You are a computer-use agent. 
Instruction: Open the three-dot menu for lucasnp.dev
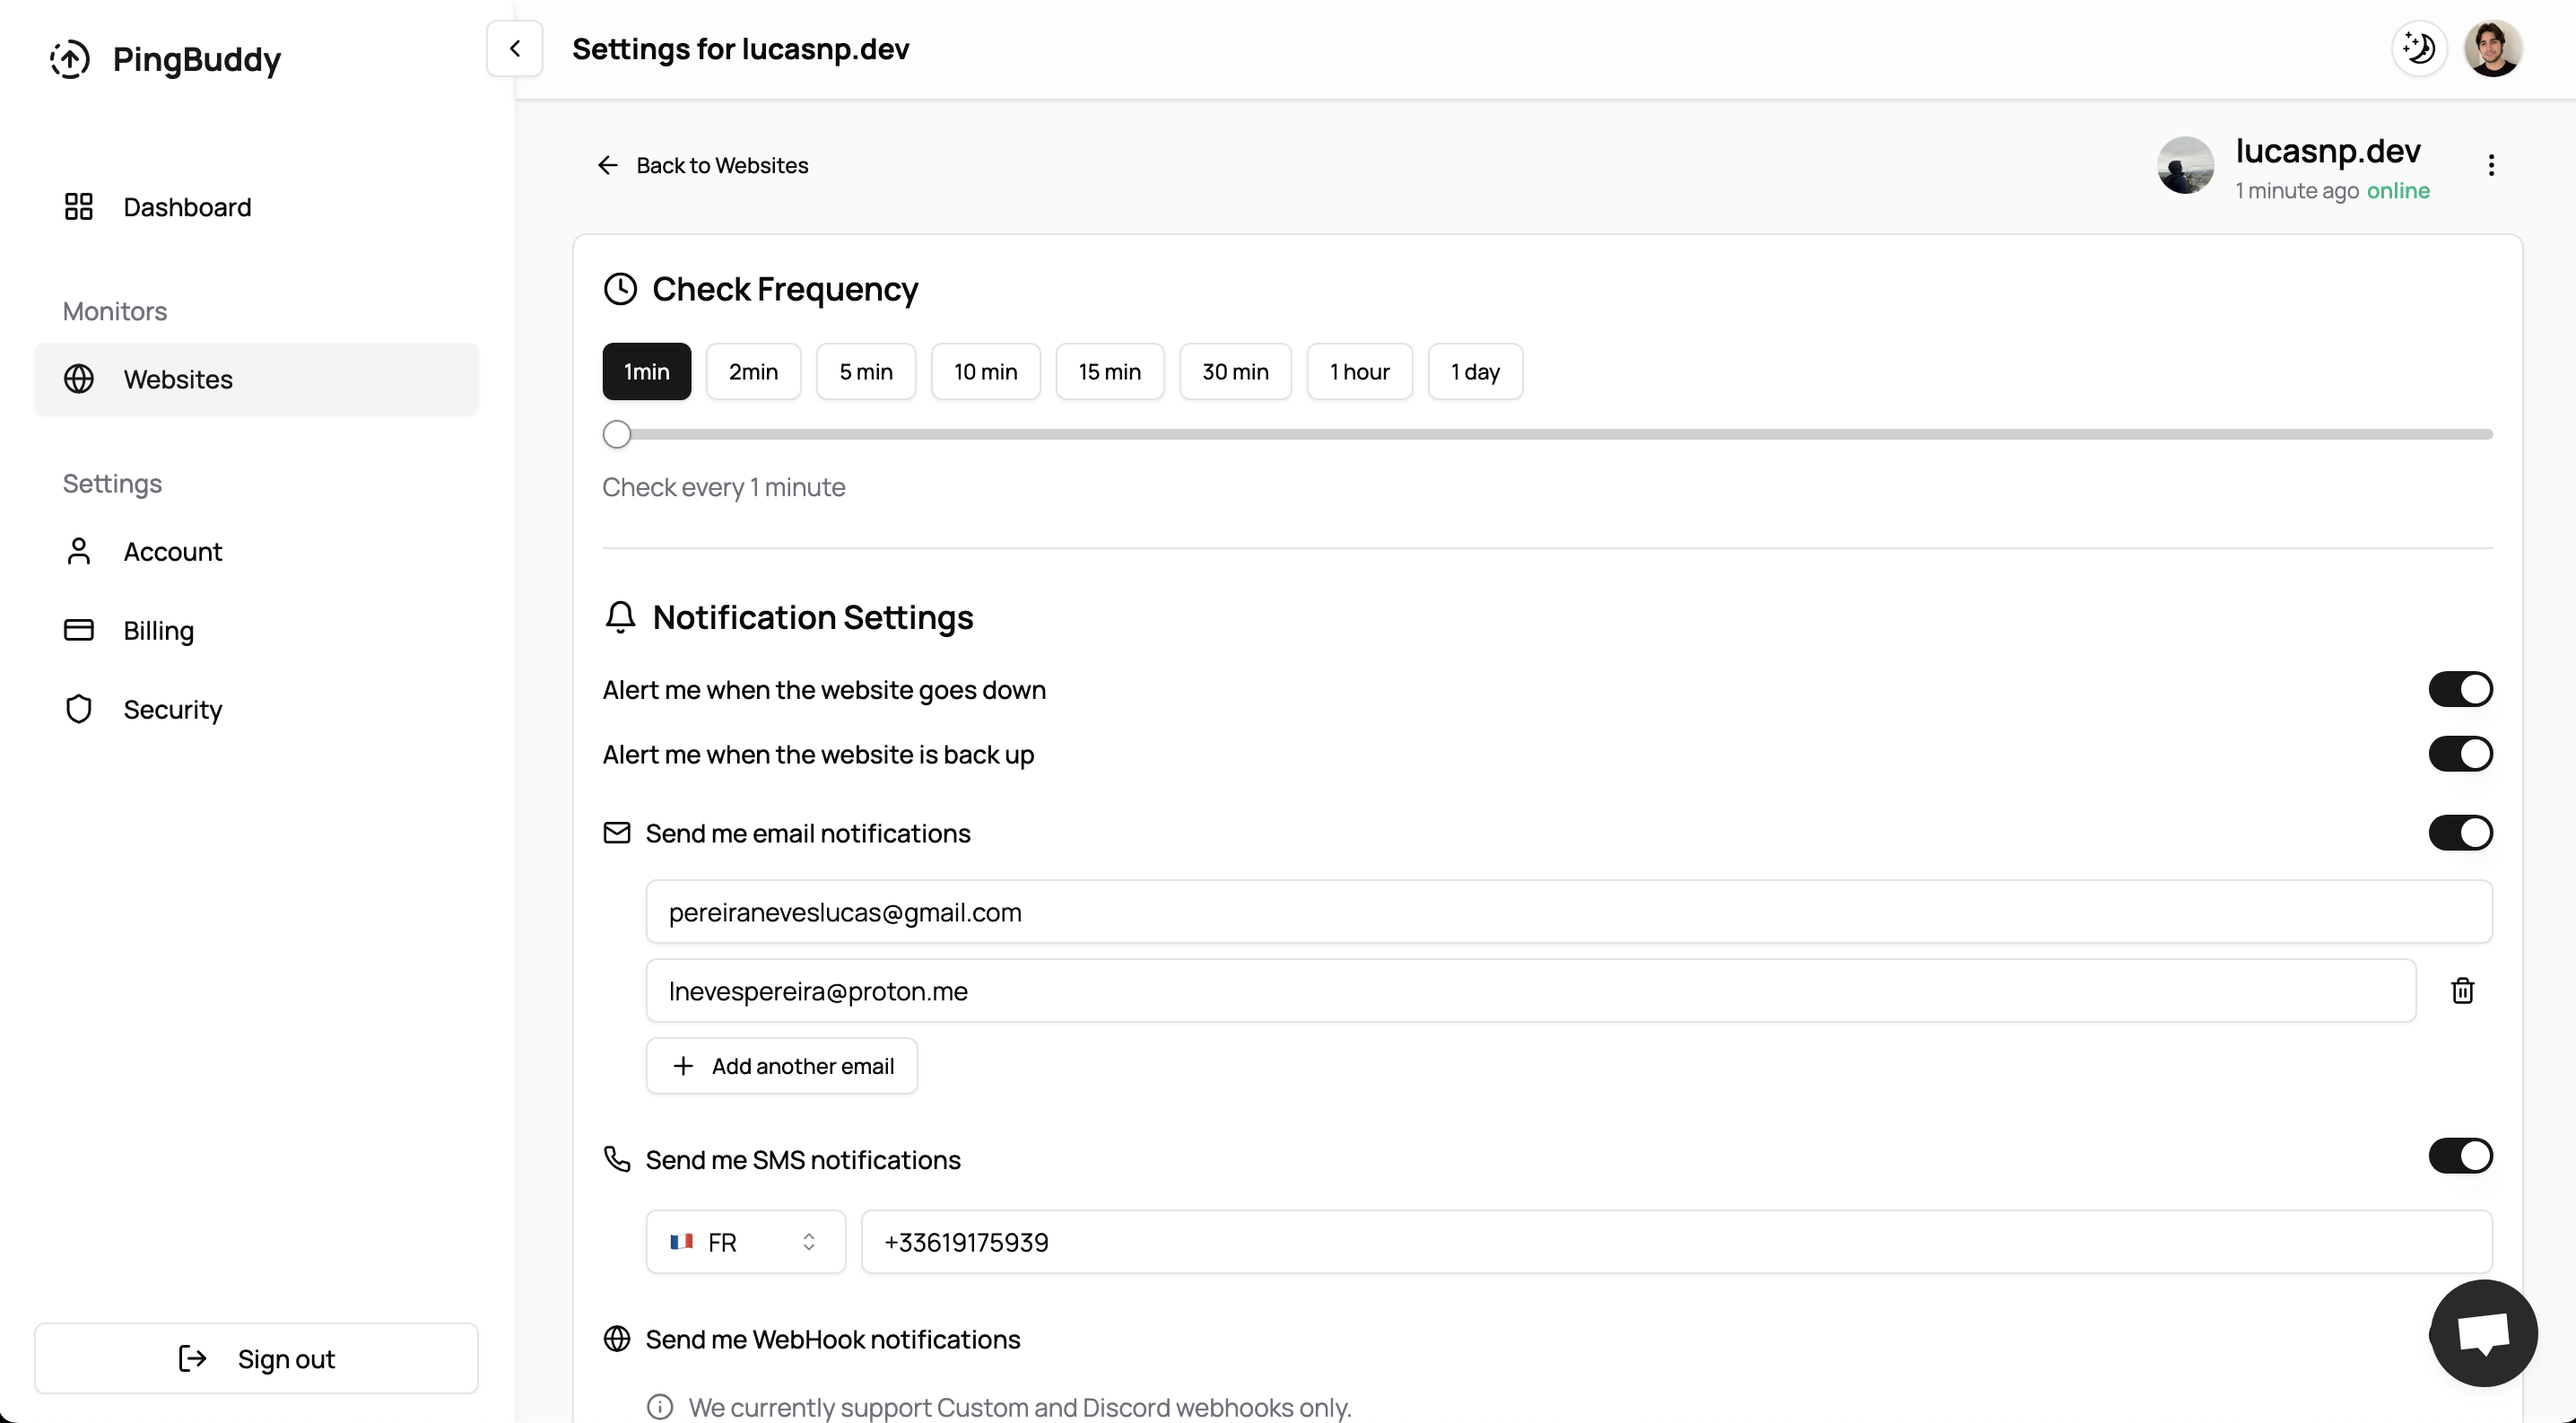tap(2491, 165)
